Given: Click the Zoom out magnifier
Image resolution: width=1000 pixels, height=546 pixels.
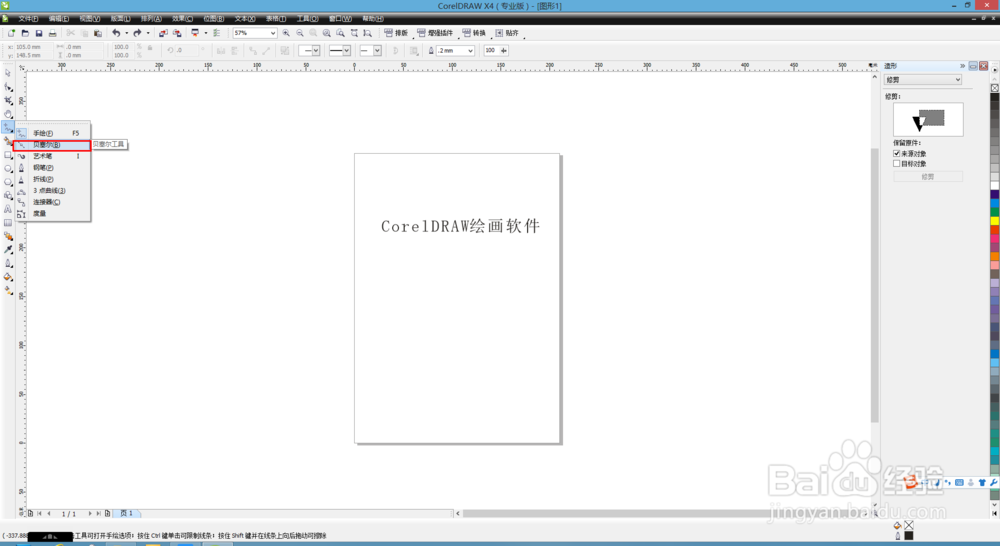Looking at the screenshot, I should [x=300, y=33].
